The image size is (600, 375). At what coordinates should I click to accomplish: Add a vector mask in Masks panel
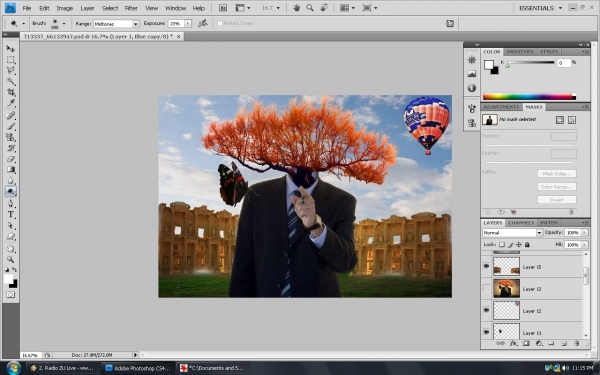572,120
